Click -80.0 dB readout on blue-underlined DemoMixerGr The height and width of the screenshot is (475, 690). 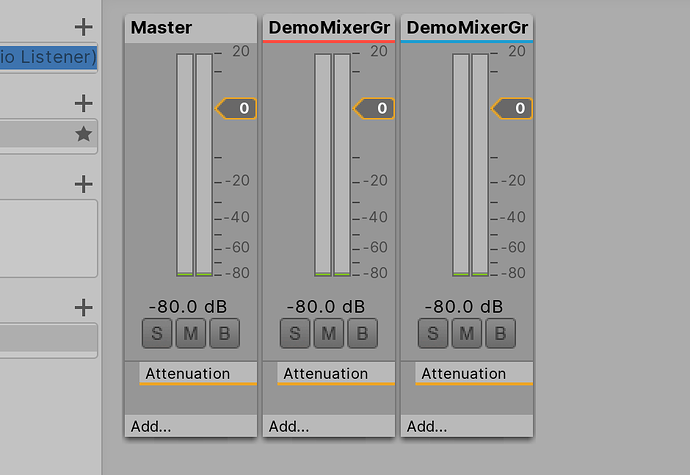click(x=464, y=306)
